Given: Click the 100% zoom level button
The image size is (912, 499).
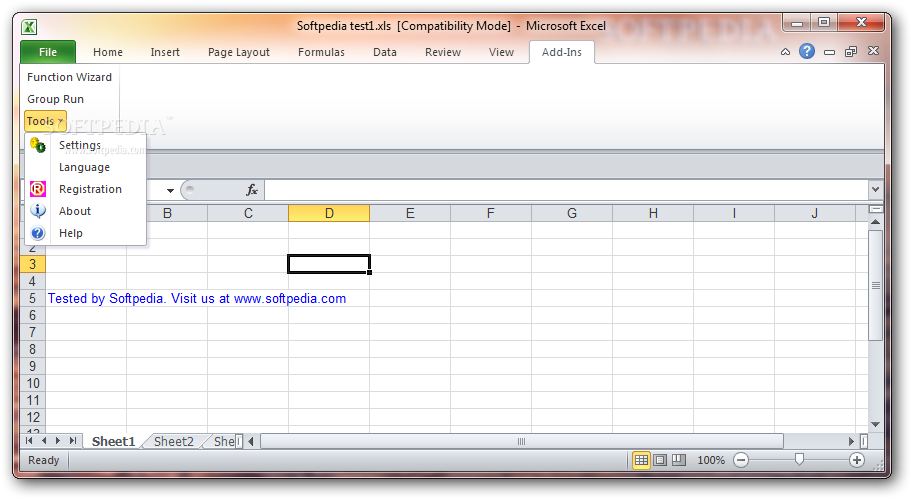Looking at the screenshot, I should pyautogui.click(x=711, y=460).
